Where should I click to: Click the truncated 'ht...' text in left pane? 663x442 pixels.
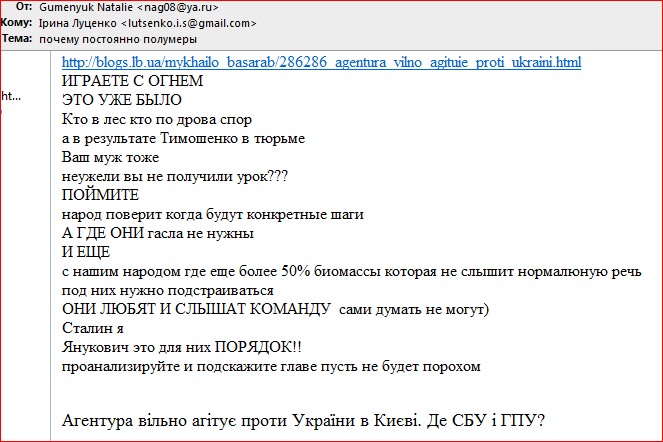click(10, 96)
